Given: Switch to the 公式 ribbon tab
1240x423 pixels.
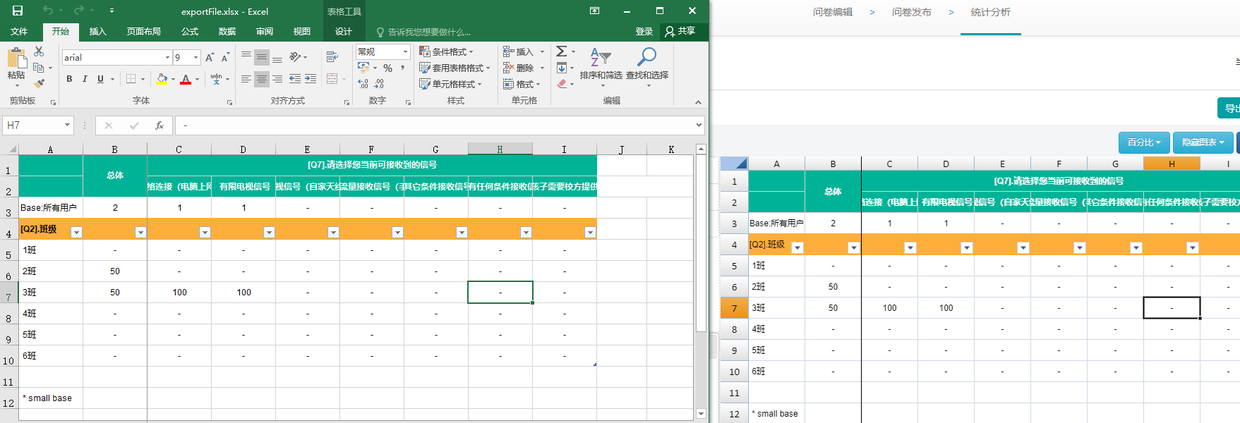Looking at the screenshot, I should (190, 31).
